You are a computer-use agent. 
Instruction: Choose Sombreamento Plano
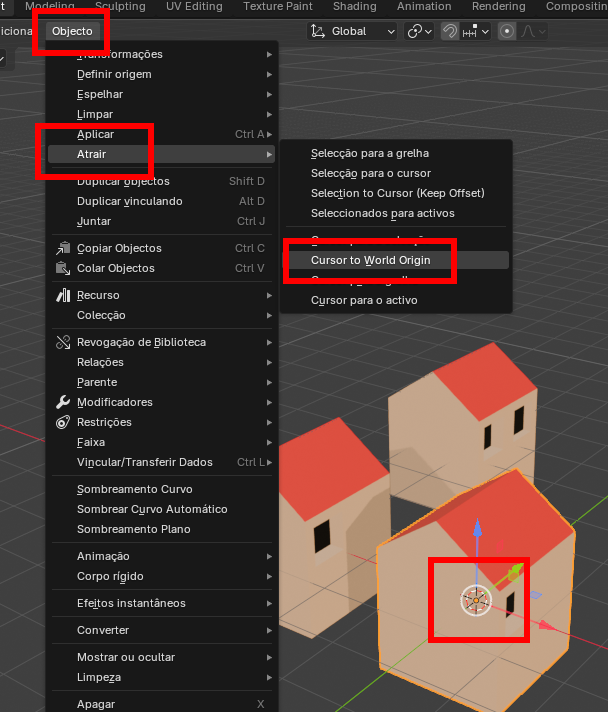pos(161,529)
